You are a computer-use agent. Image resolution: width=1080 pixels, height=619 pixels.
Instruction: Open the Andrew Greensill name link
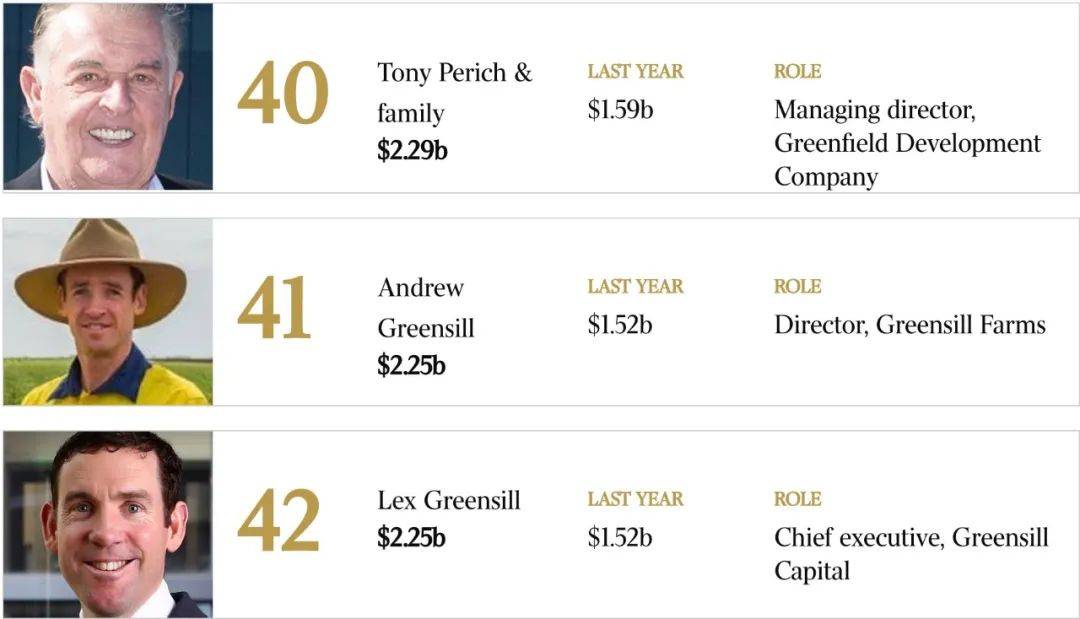click(426, 307)
